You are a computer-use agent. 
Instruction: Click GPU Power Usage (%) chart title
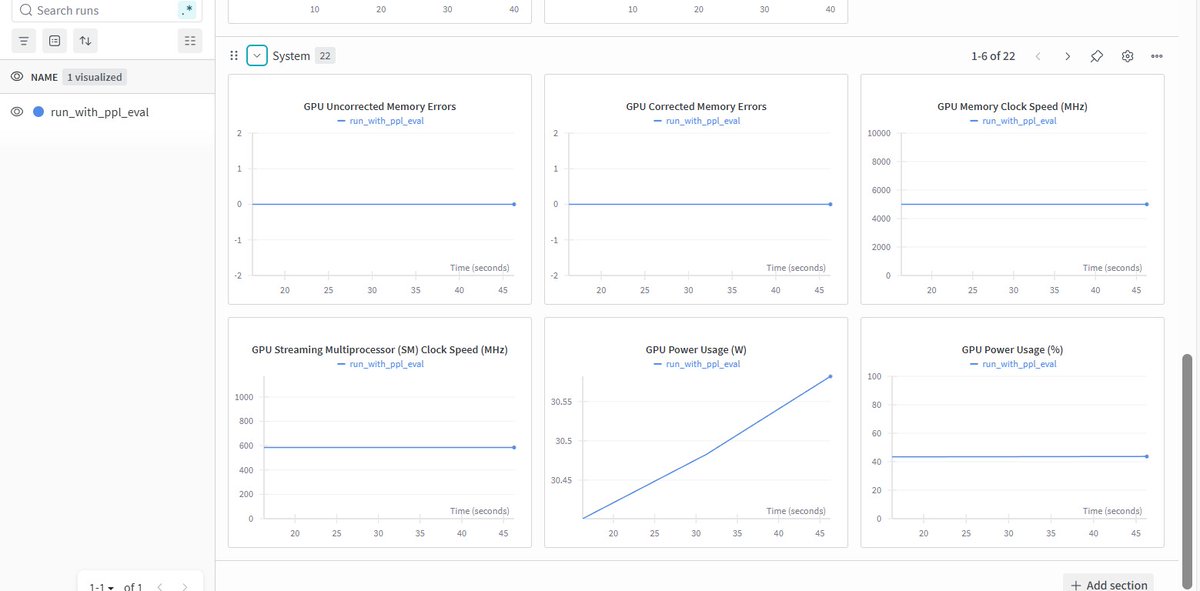coord(1012,350)
